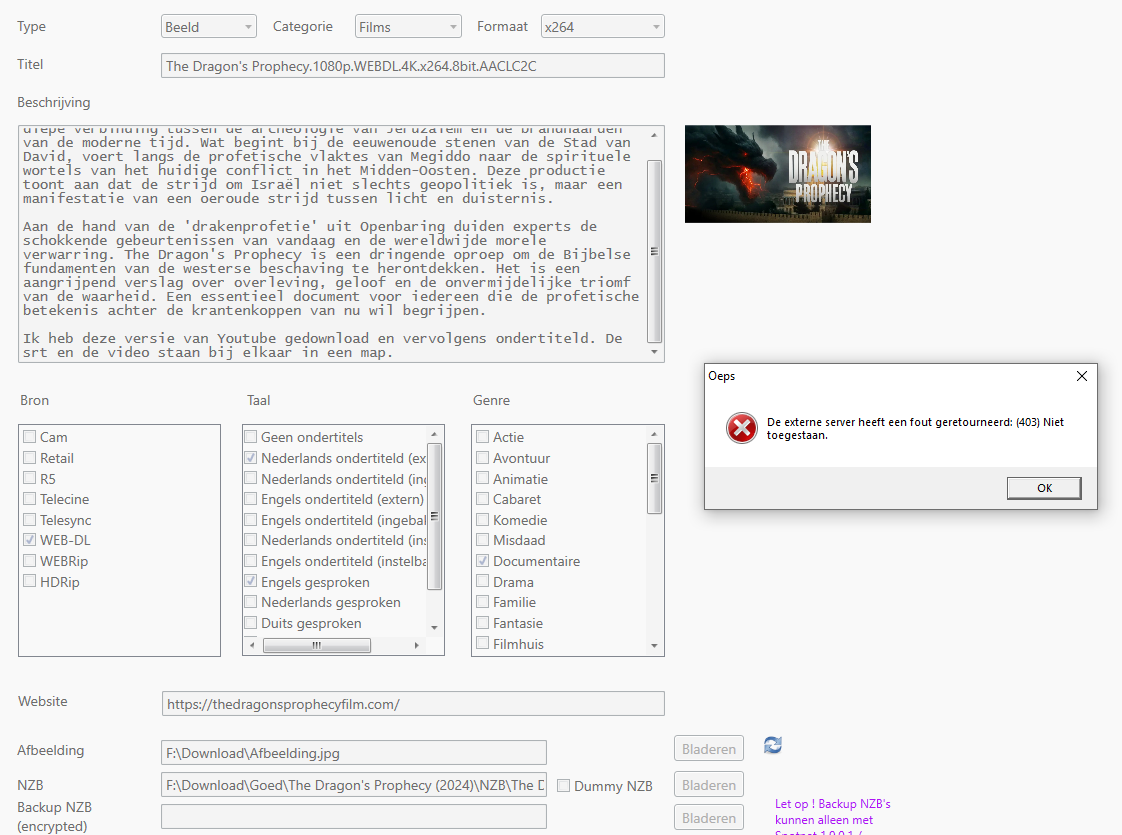
Task: Check Duits gesproken checkbox
Action: click(x=250, y=622)
